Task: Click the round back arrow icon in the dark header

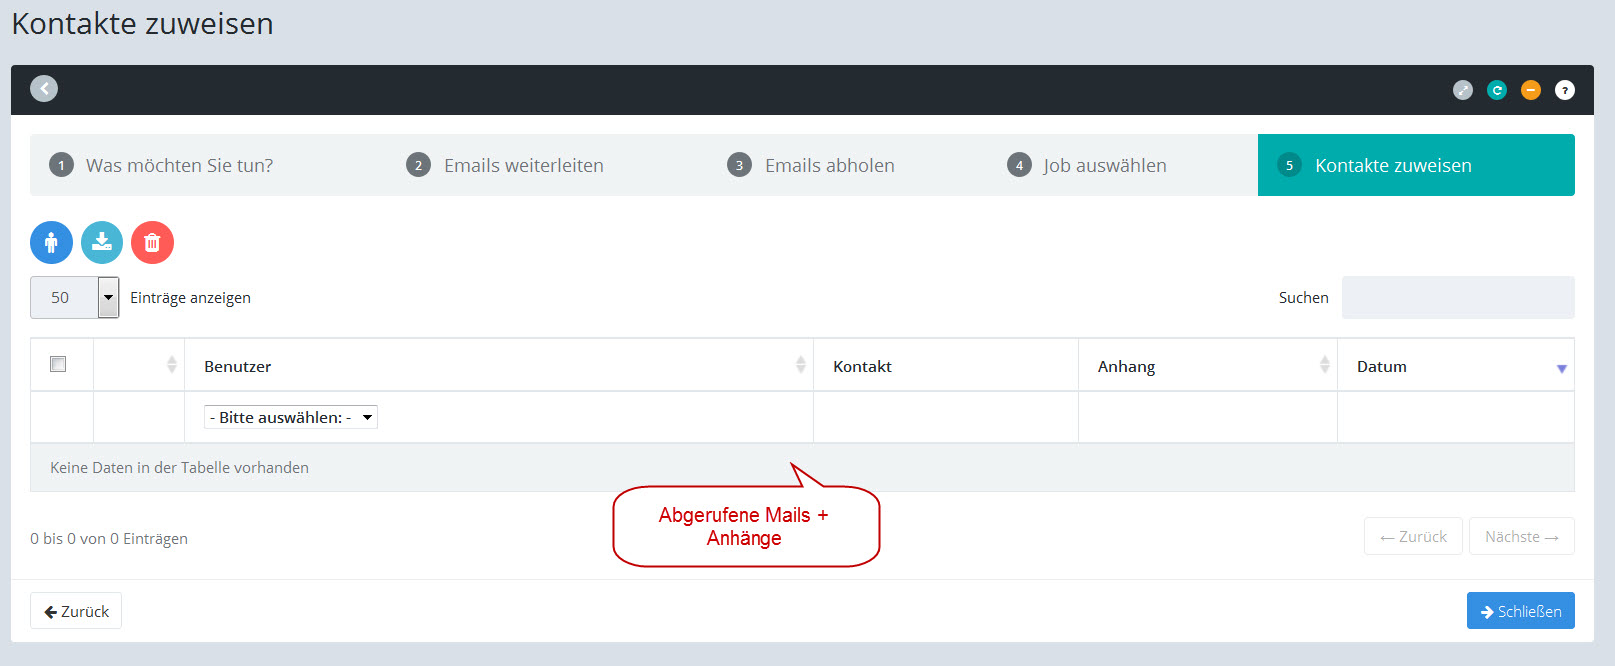Action: [44, 89]
